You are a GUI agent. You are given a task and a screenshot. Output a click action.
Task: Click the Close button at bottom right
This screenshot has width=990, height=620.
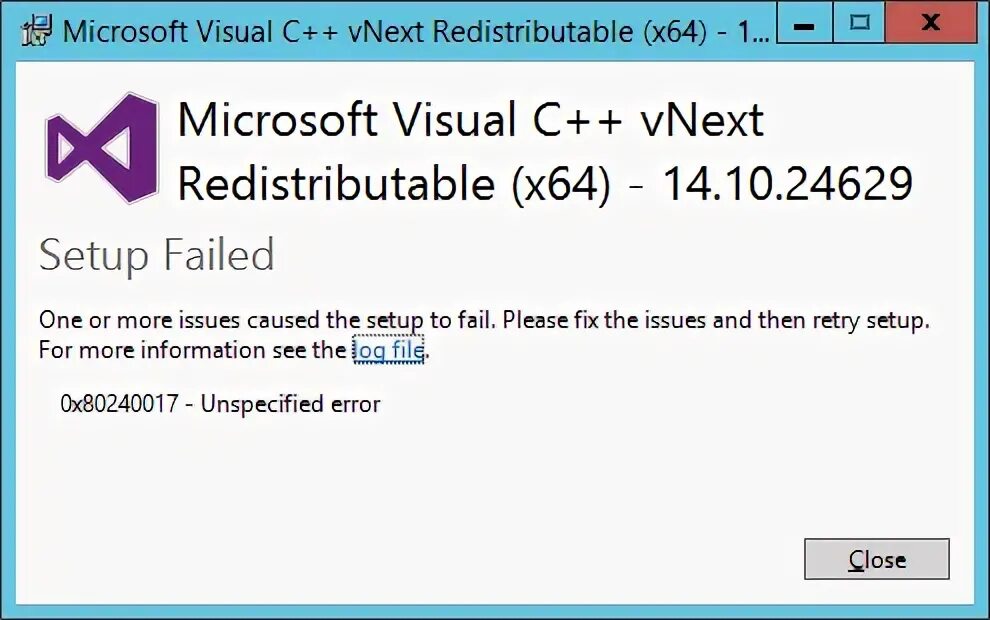(876, 559)
